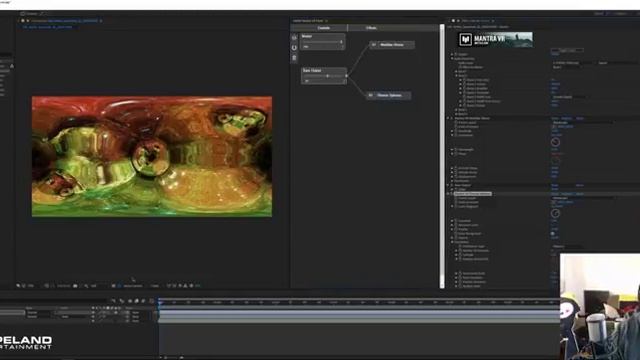
Task: Click the timeline playhead marker
Action: pos(160,302)
